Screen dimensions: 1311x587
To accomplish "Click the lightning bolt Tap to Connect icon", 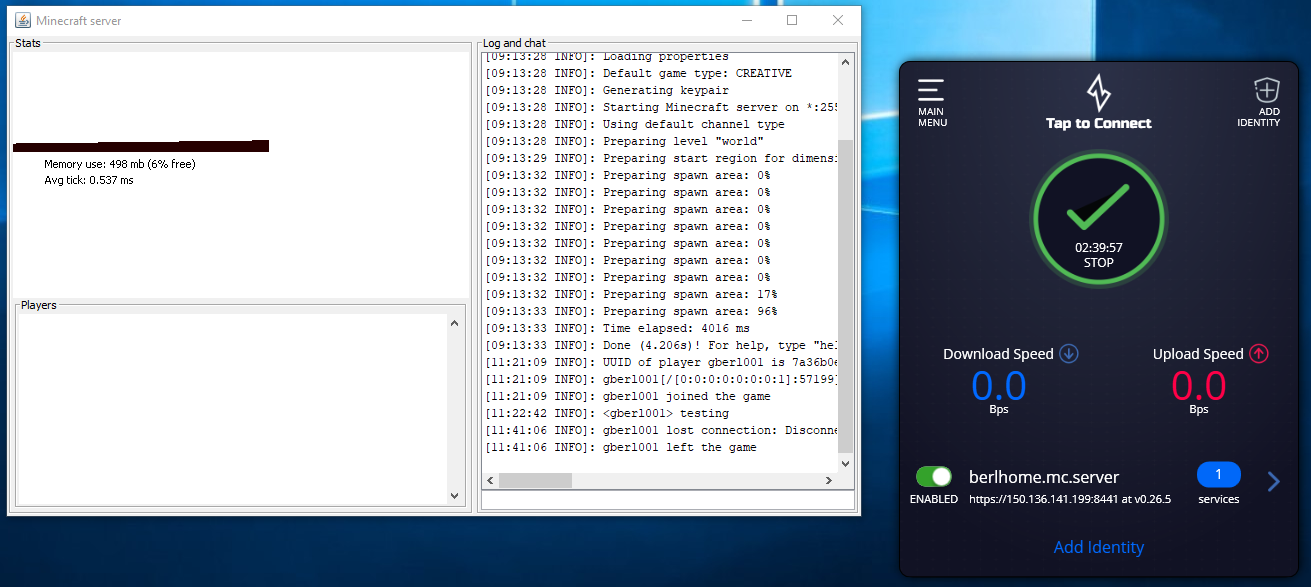I will [1098, 93].
